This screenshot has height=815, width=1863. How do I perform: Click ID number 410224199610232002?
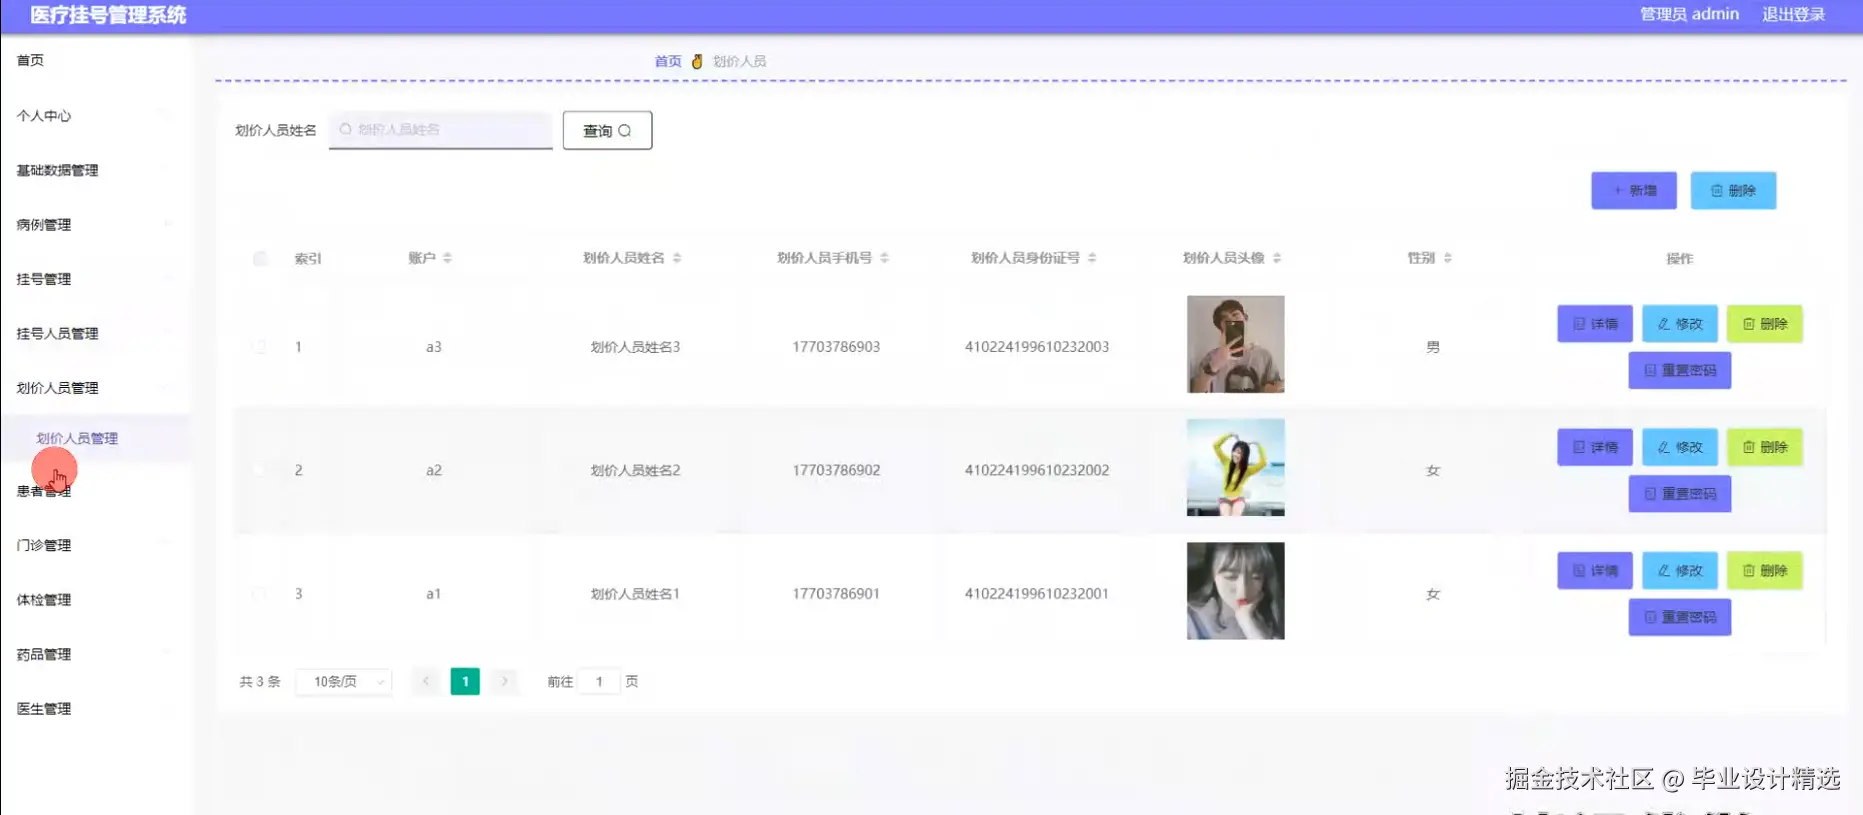pyautogui.click(x=1037, y=470)
